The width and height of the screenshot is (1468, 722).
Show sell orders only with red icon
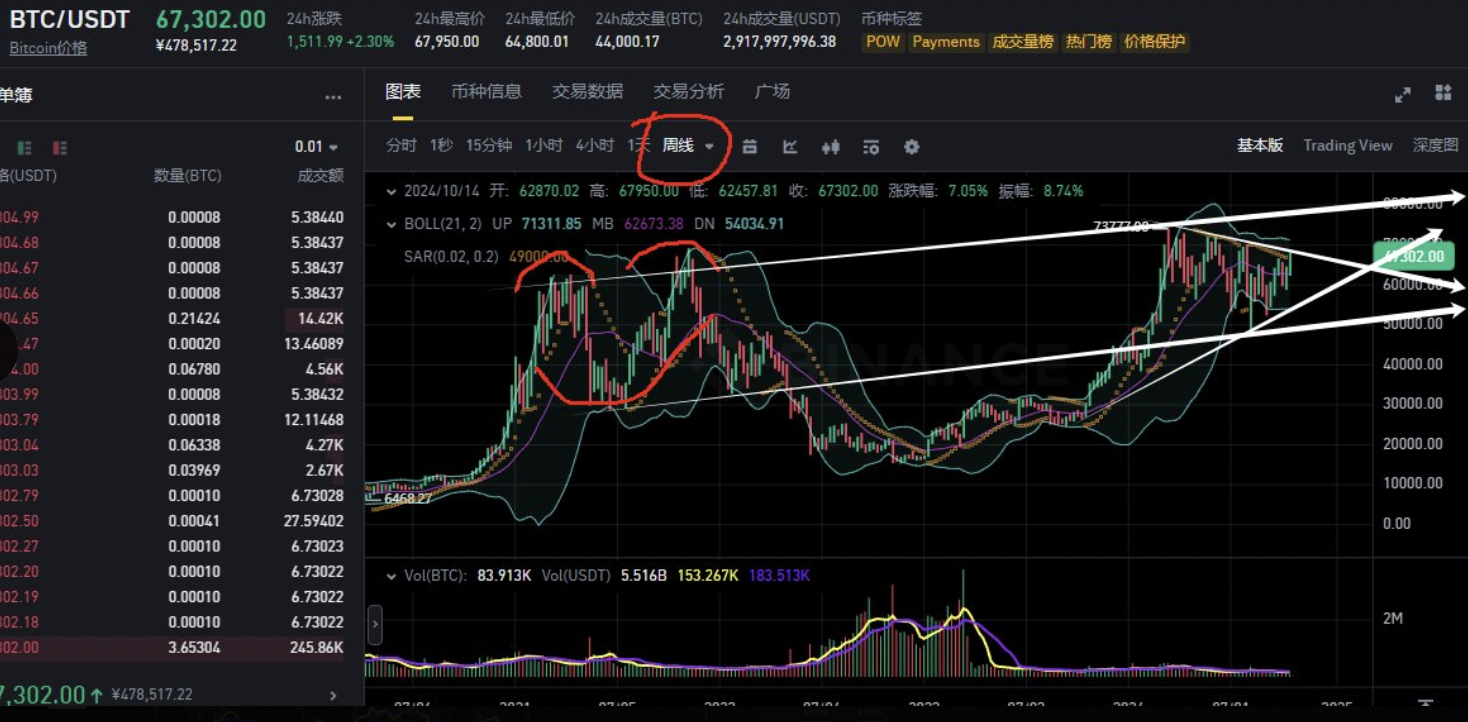[60, 148]
